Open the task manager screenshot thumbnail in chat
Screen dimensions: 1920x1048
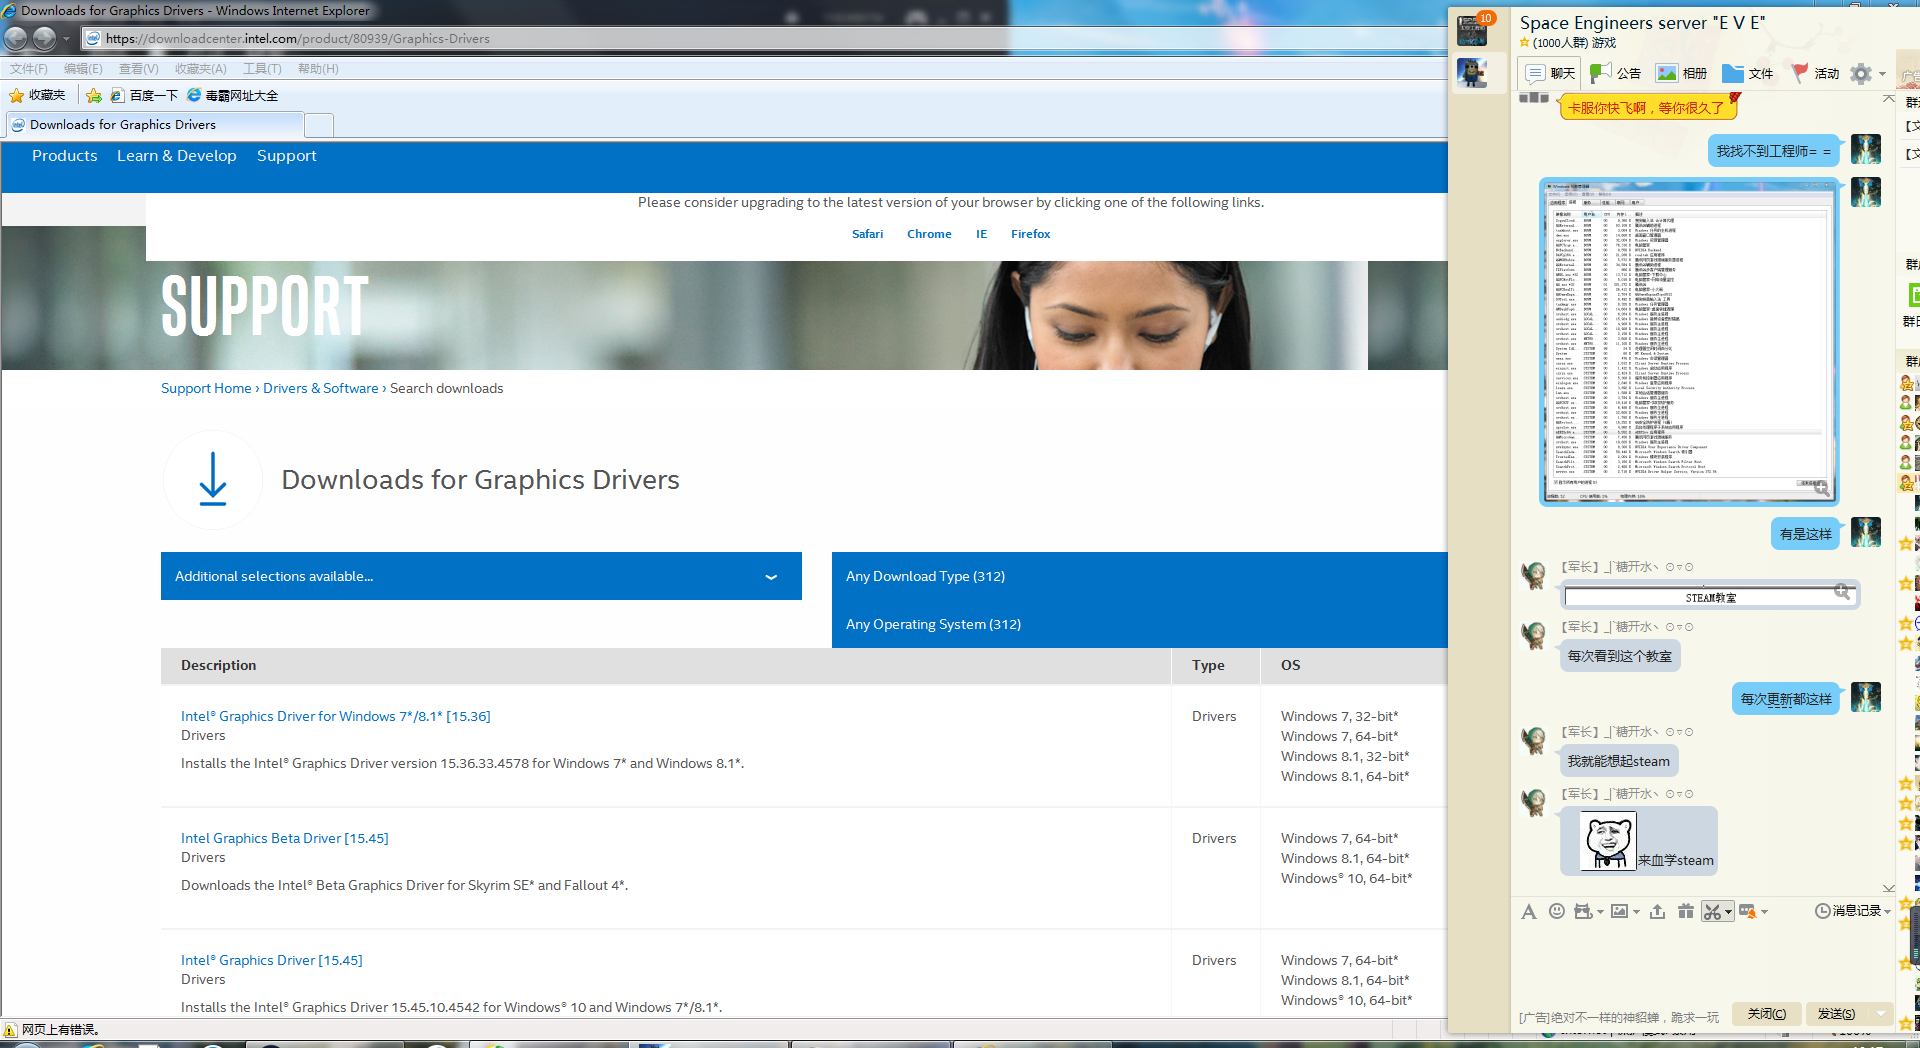(1689, 341)
